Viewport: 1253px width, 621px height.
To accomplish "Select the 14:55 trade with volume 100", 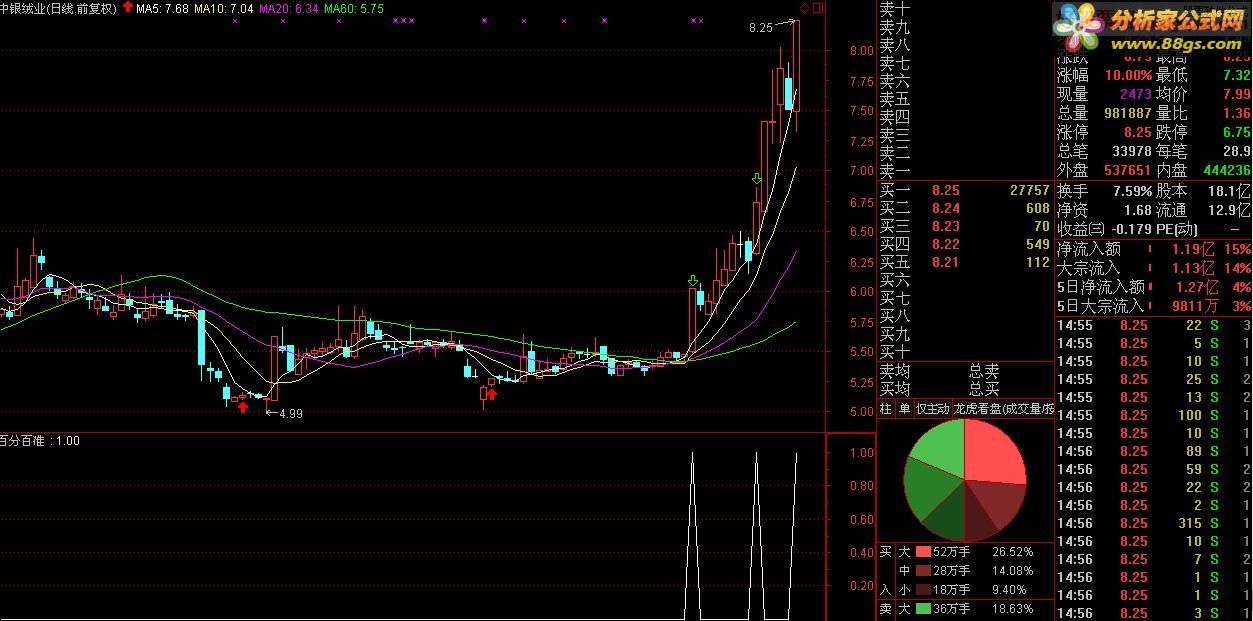I will [x=1154, y=415].
